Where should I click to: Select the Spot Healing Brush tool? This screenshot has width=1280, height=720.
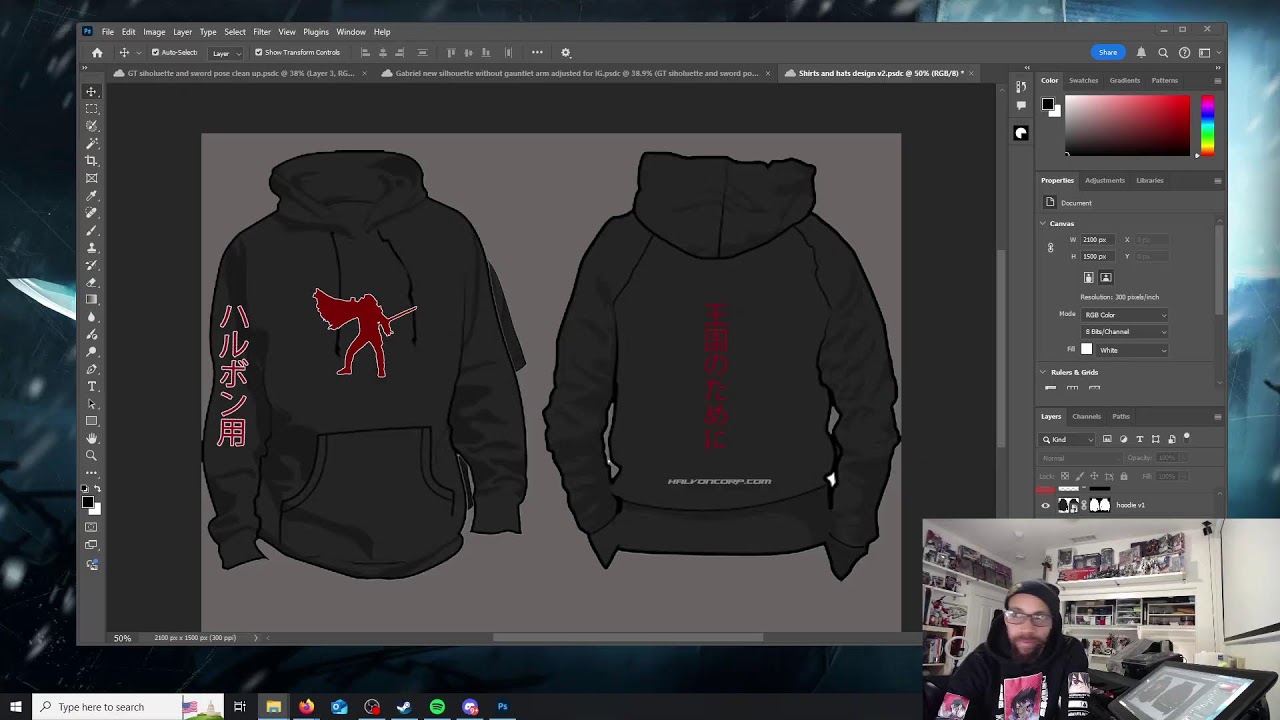[x=91, y=212]
